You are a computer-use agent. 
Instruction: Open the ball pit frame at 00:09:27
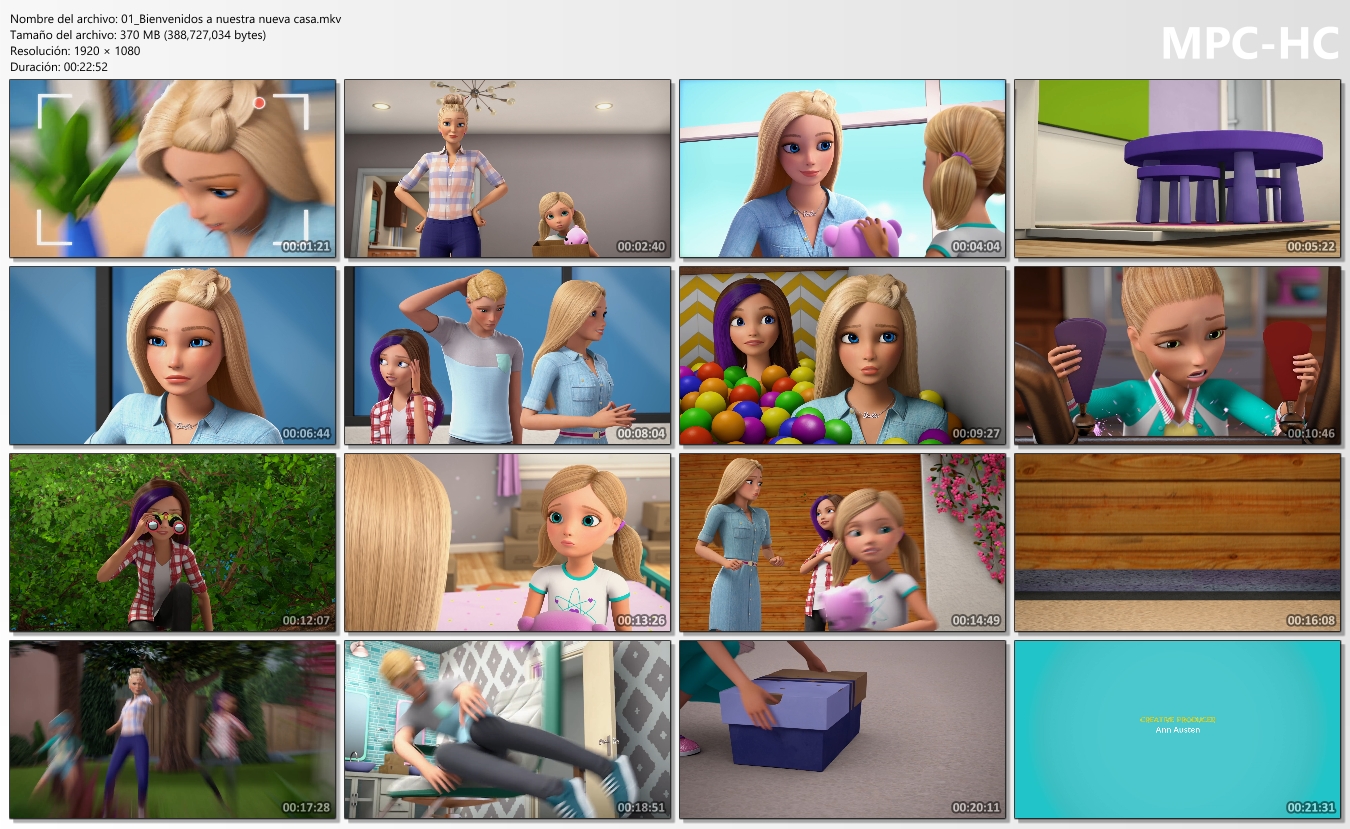tap(843, 355)
